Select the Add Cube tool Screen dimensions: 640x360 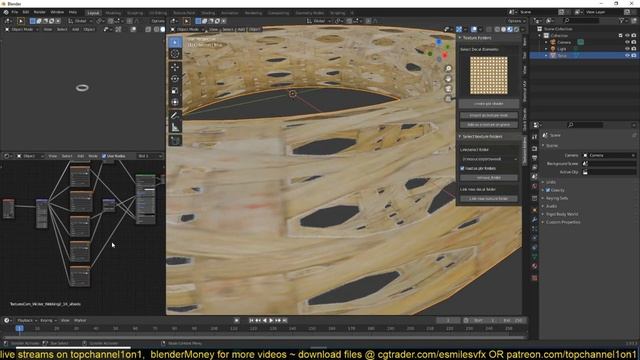pyautogui.click(x=175, y=141)
